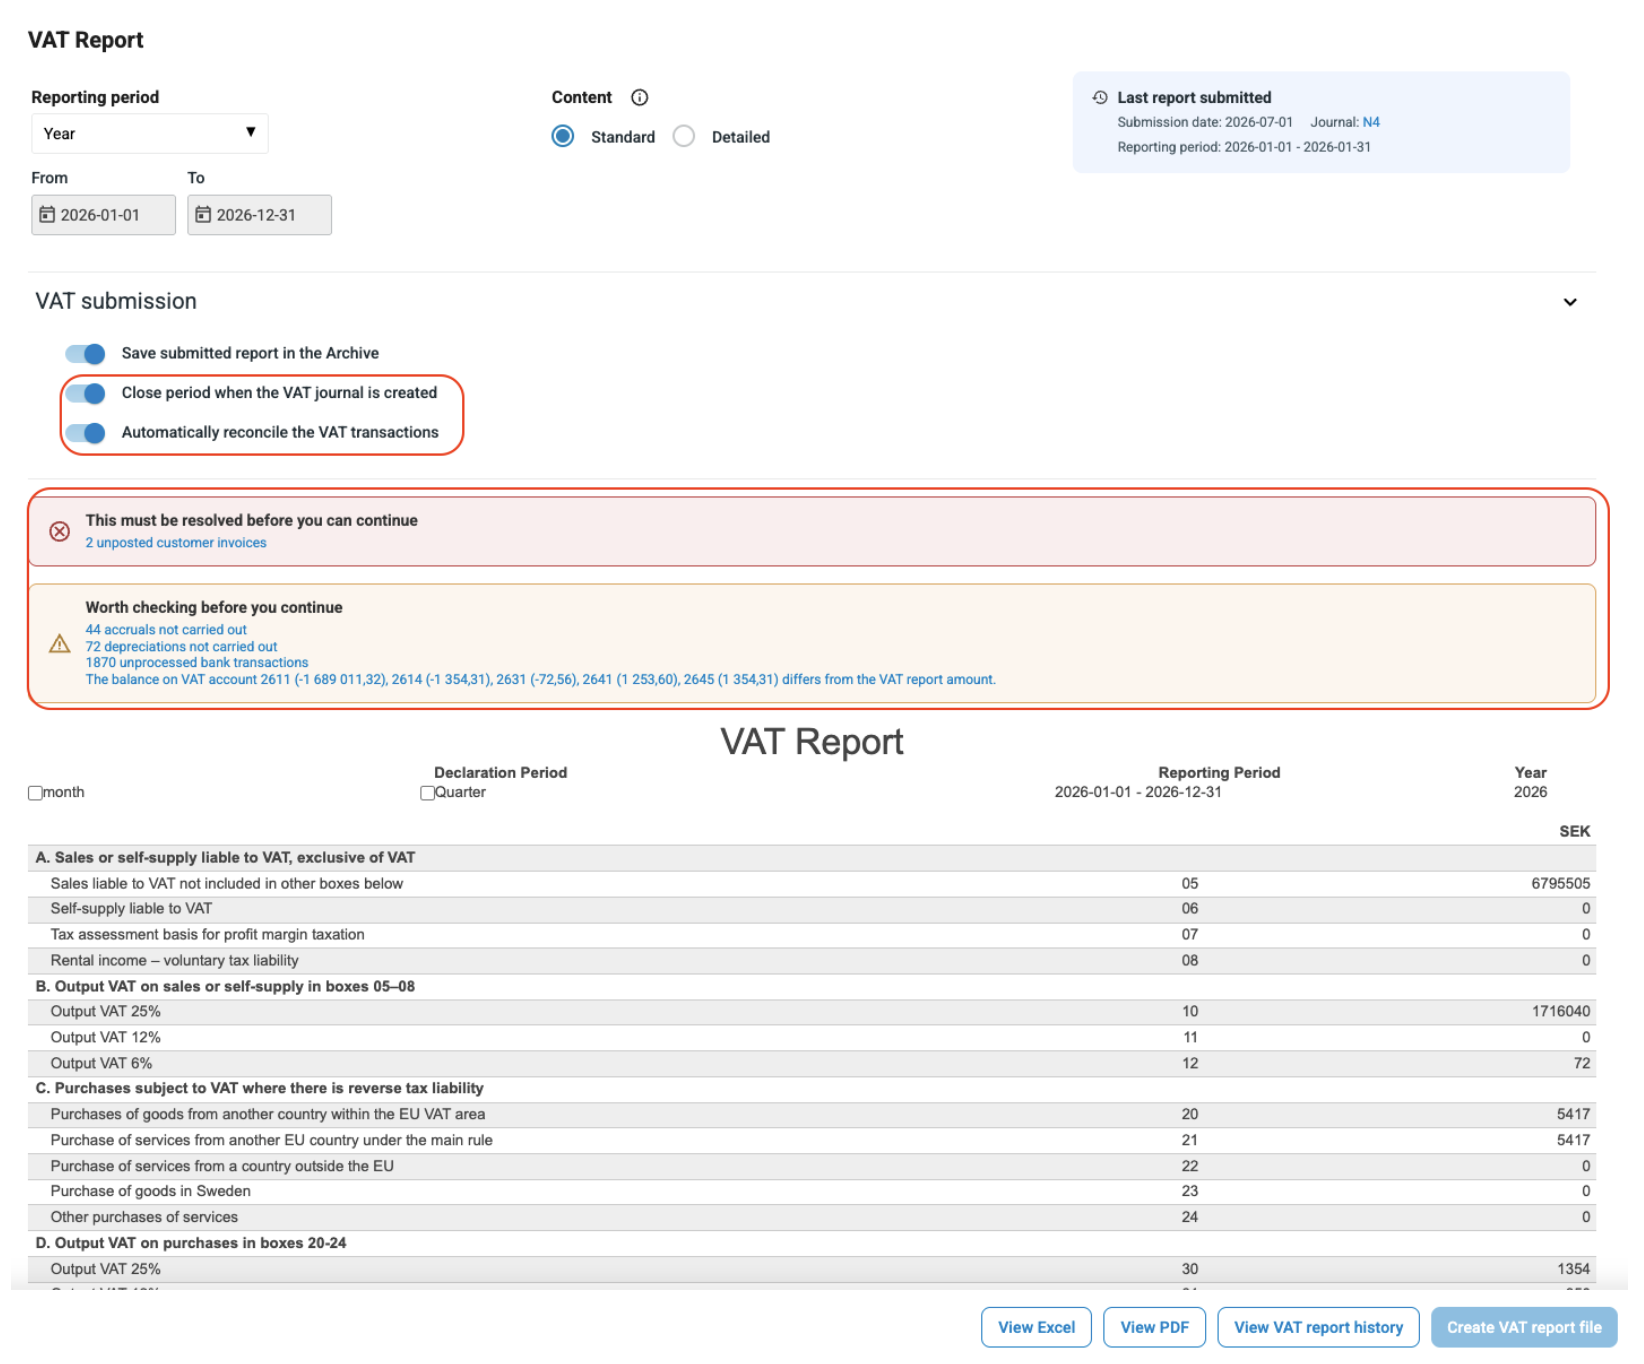Click value 72 in Output VAT 6% row

tap(1582, 1064)
